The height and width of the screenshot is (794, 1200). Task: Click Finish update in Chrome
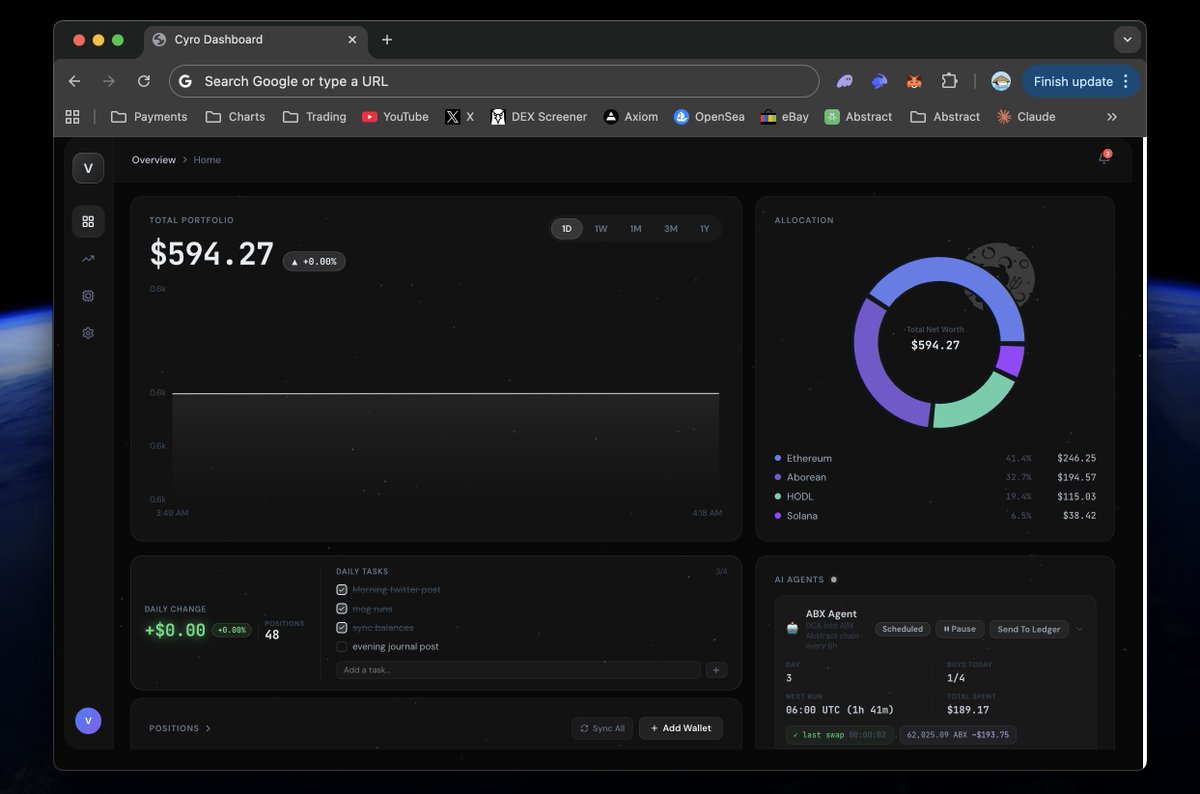point(1073,81)
